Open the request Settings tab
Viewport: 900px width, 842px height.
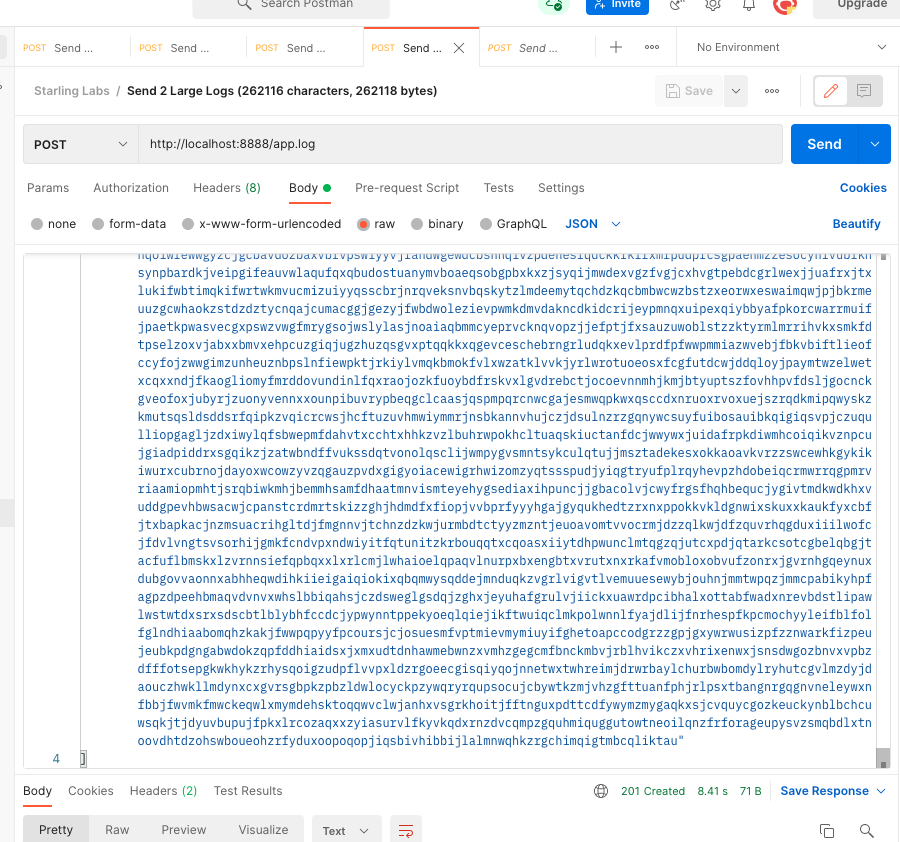(561, 188)
